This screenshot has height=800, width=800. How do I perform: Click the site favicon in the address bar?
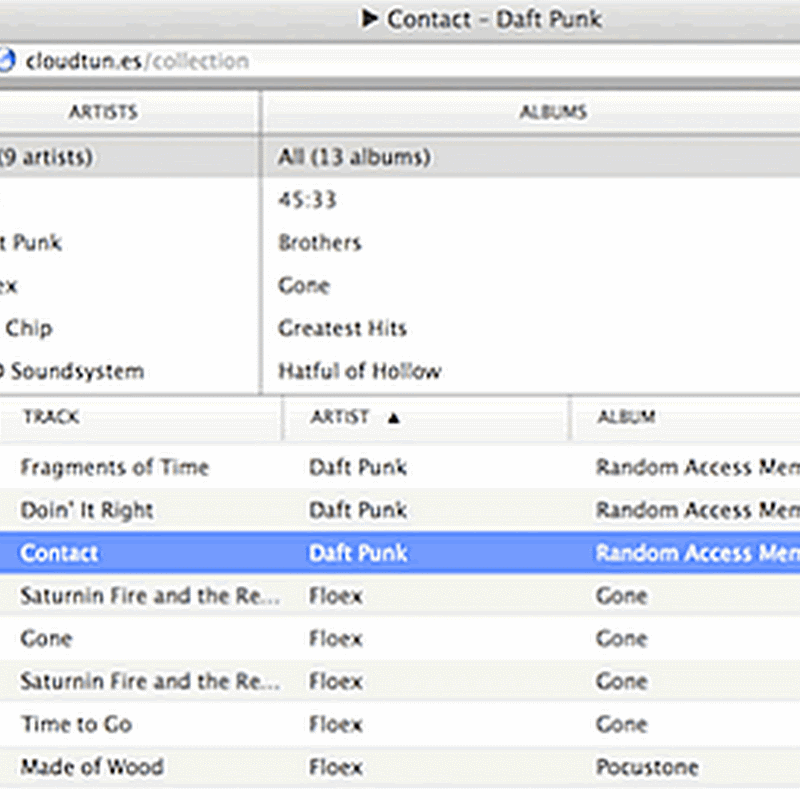point(4,61)
